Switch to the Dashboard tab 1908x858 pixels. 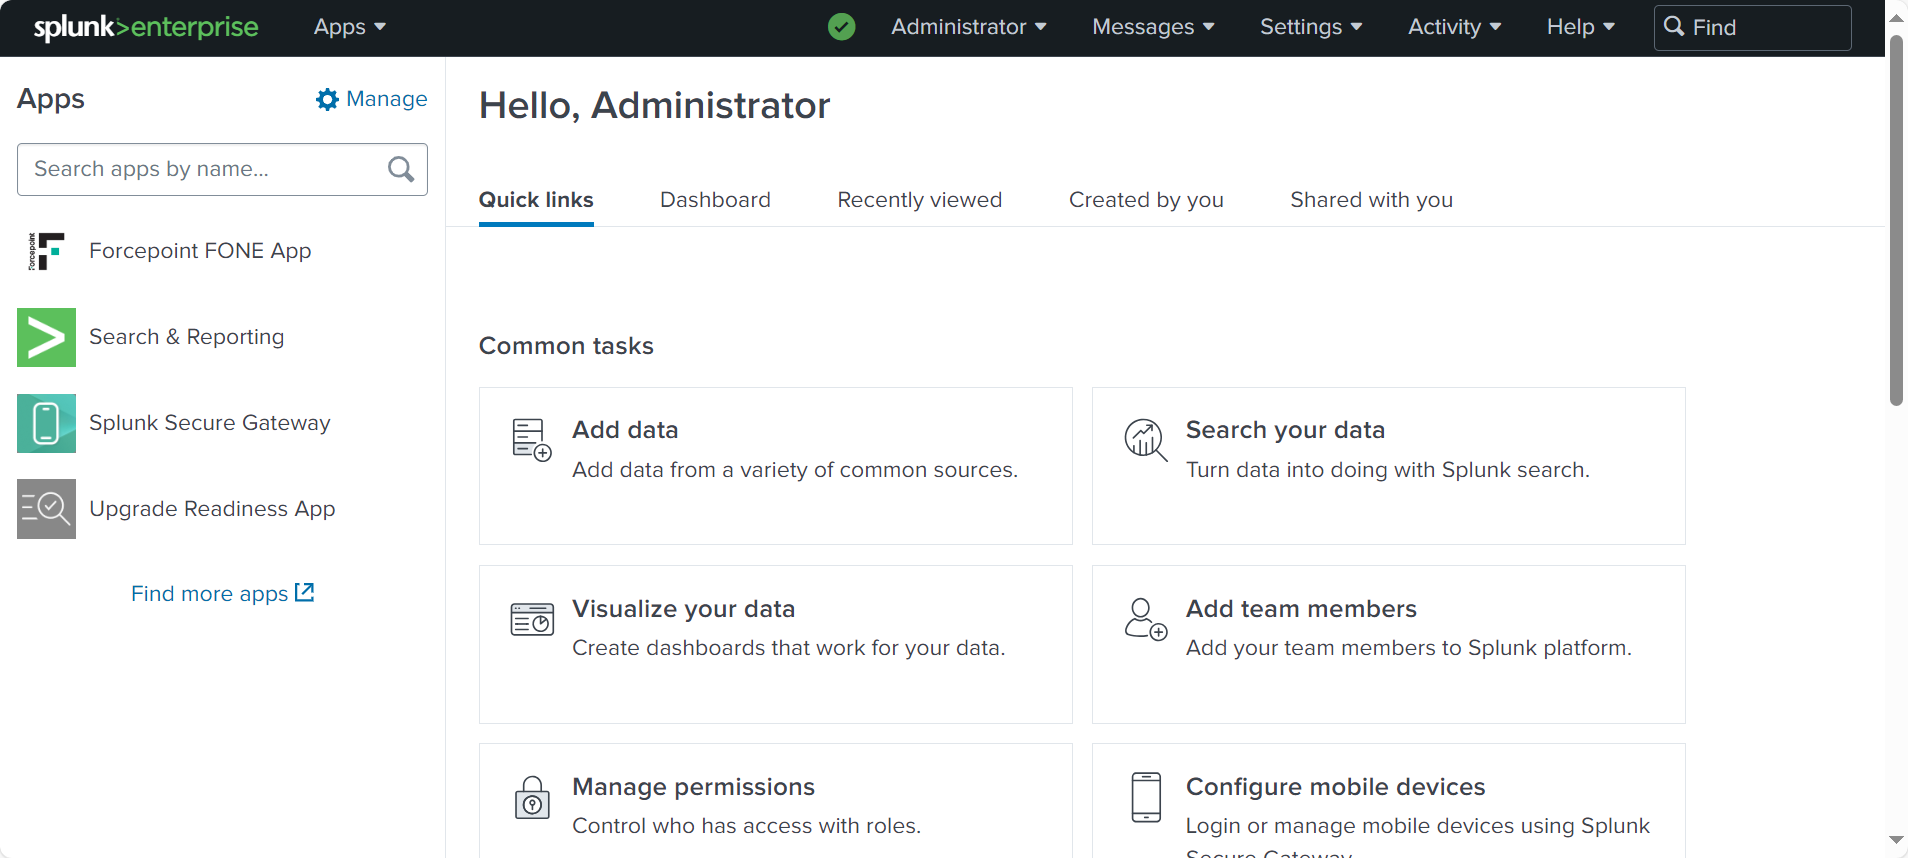click(x=715, y=200)
